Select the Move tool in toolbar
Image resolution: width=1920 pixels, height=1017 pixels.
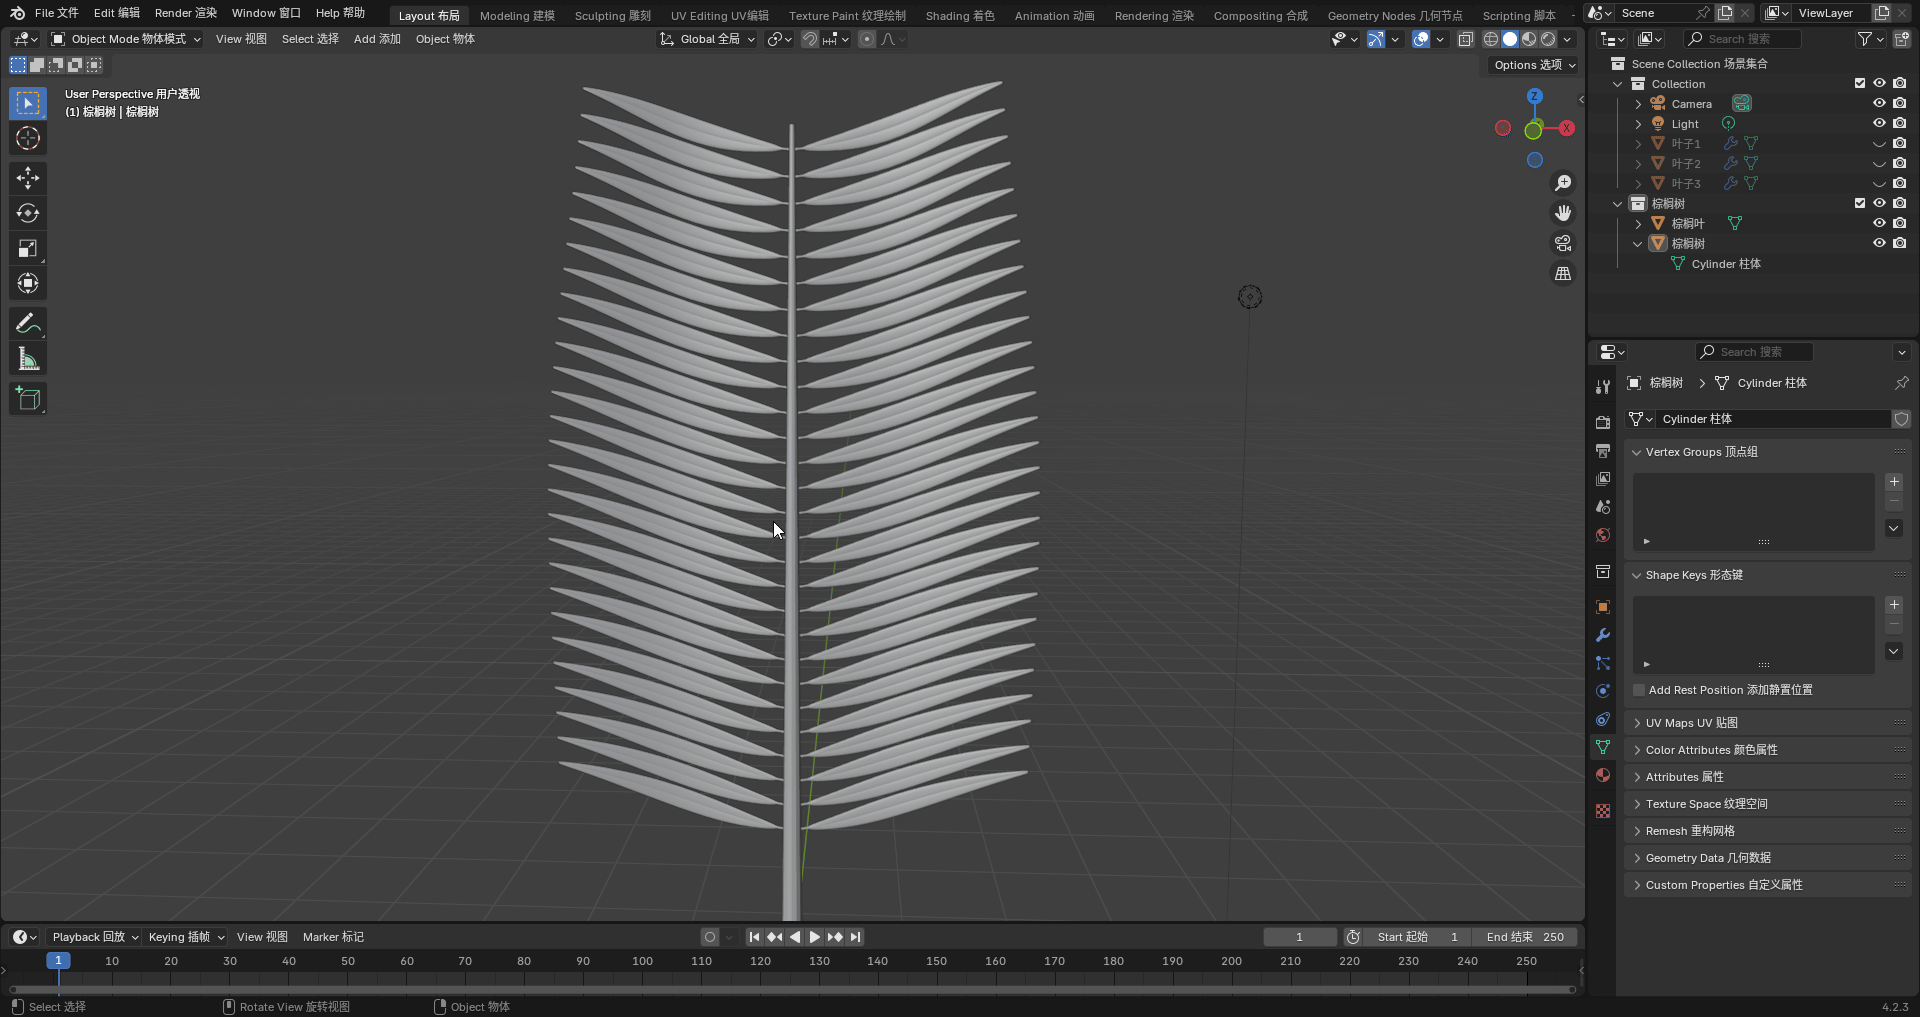tap(28, 178)
